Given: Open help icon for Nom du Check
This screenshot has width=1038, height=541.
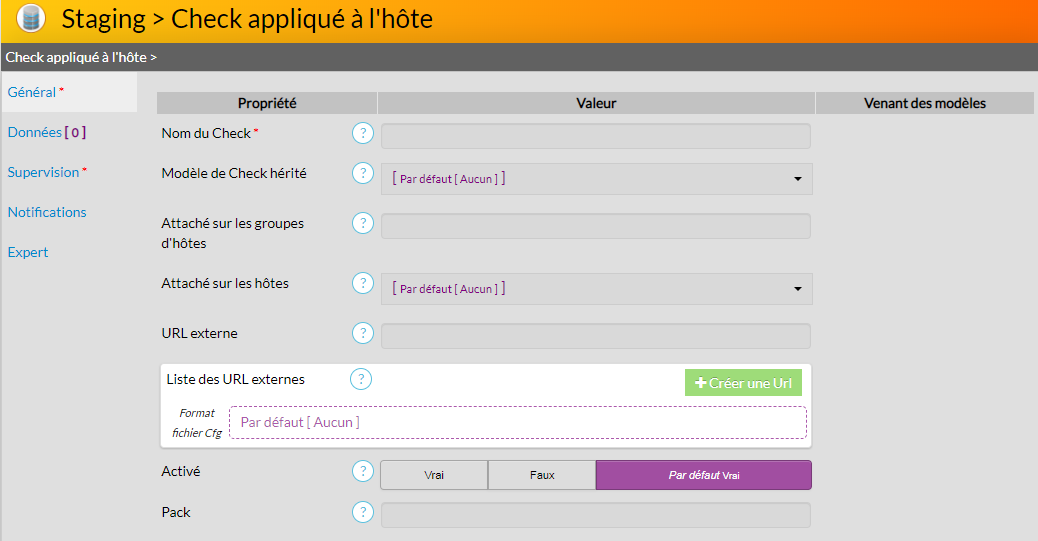Looking at the screenshot, I should (362, 134).
